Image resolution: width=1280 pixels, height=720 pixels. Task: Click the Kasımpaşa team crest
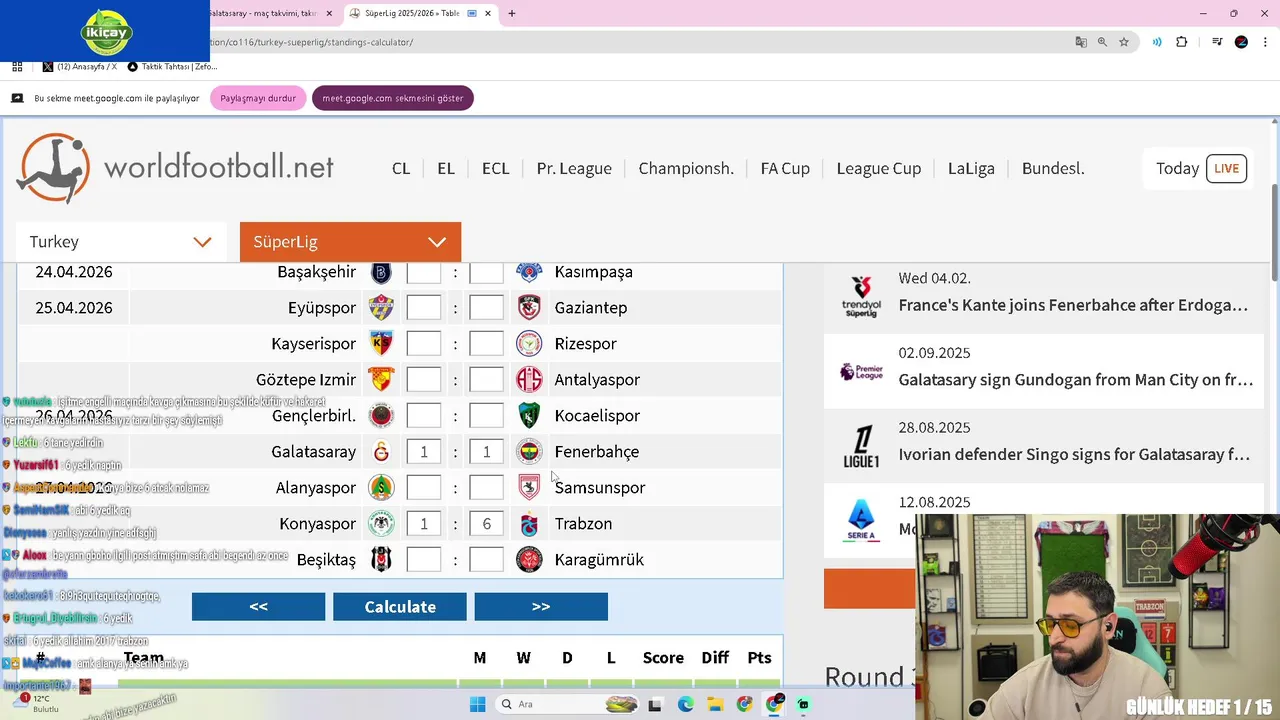[529, 272]
